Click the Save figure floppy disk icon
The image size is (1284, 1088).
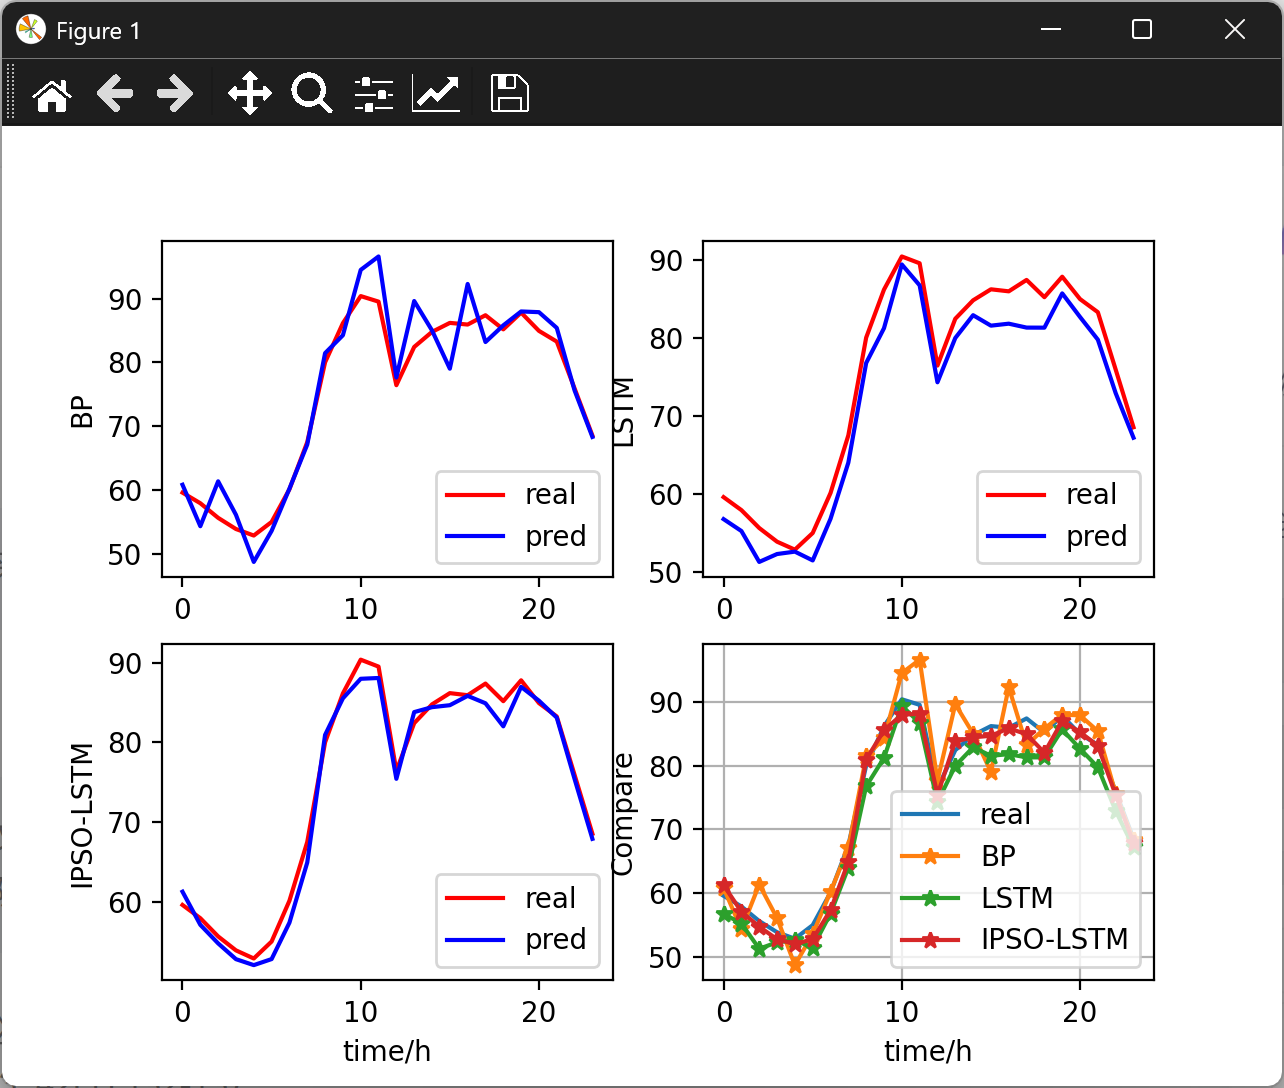point(508,93)
